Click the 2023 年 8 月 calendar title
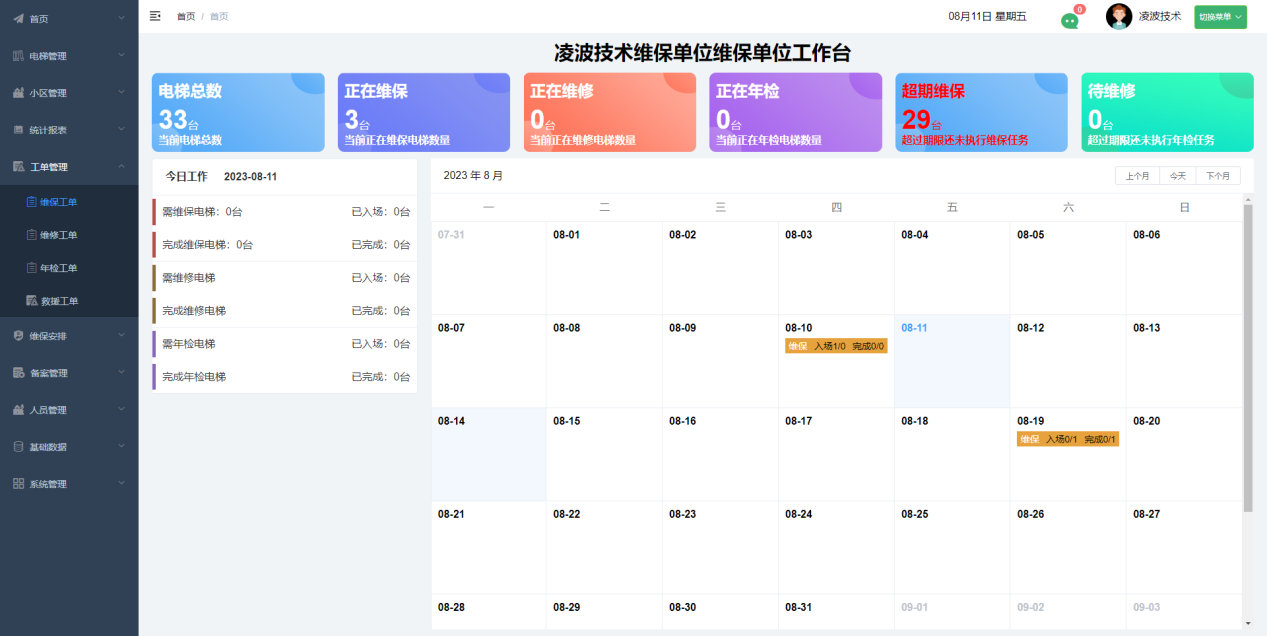1267x636 pixels. click(x=473, y=176)
